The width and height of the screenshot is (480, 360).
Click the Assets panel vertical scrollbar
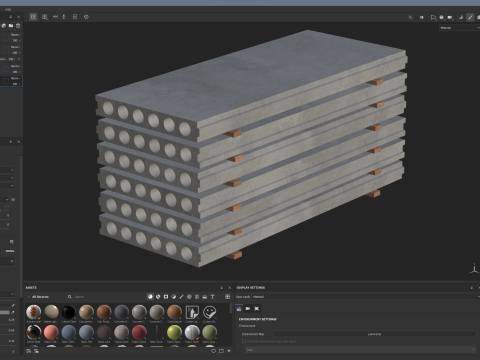click(230, 308)
